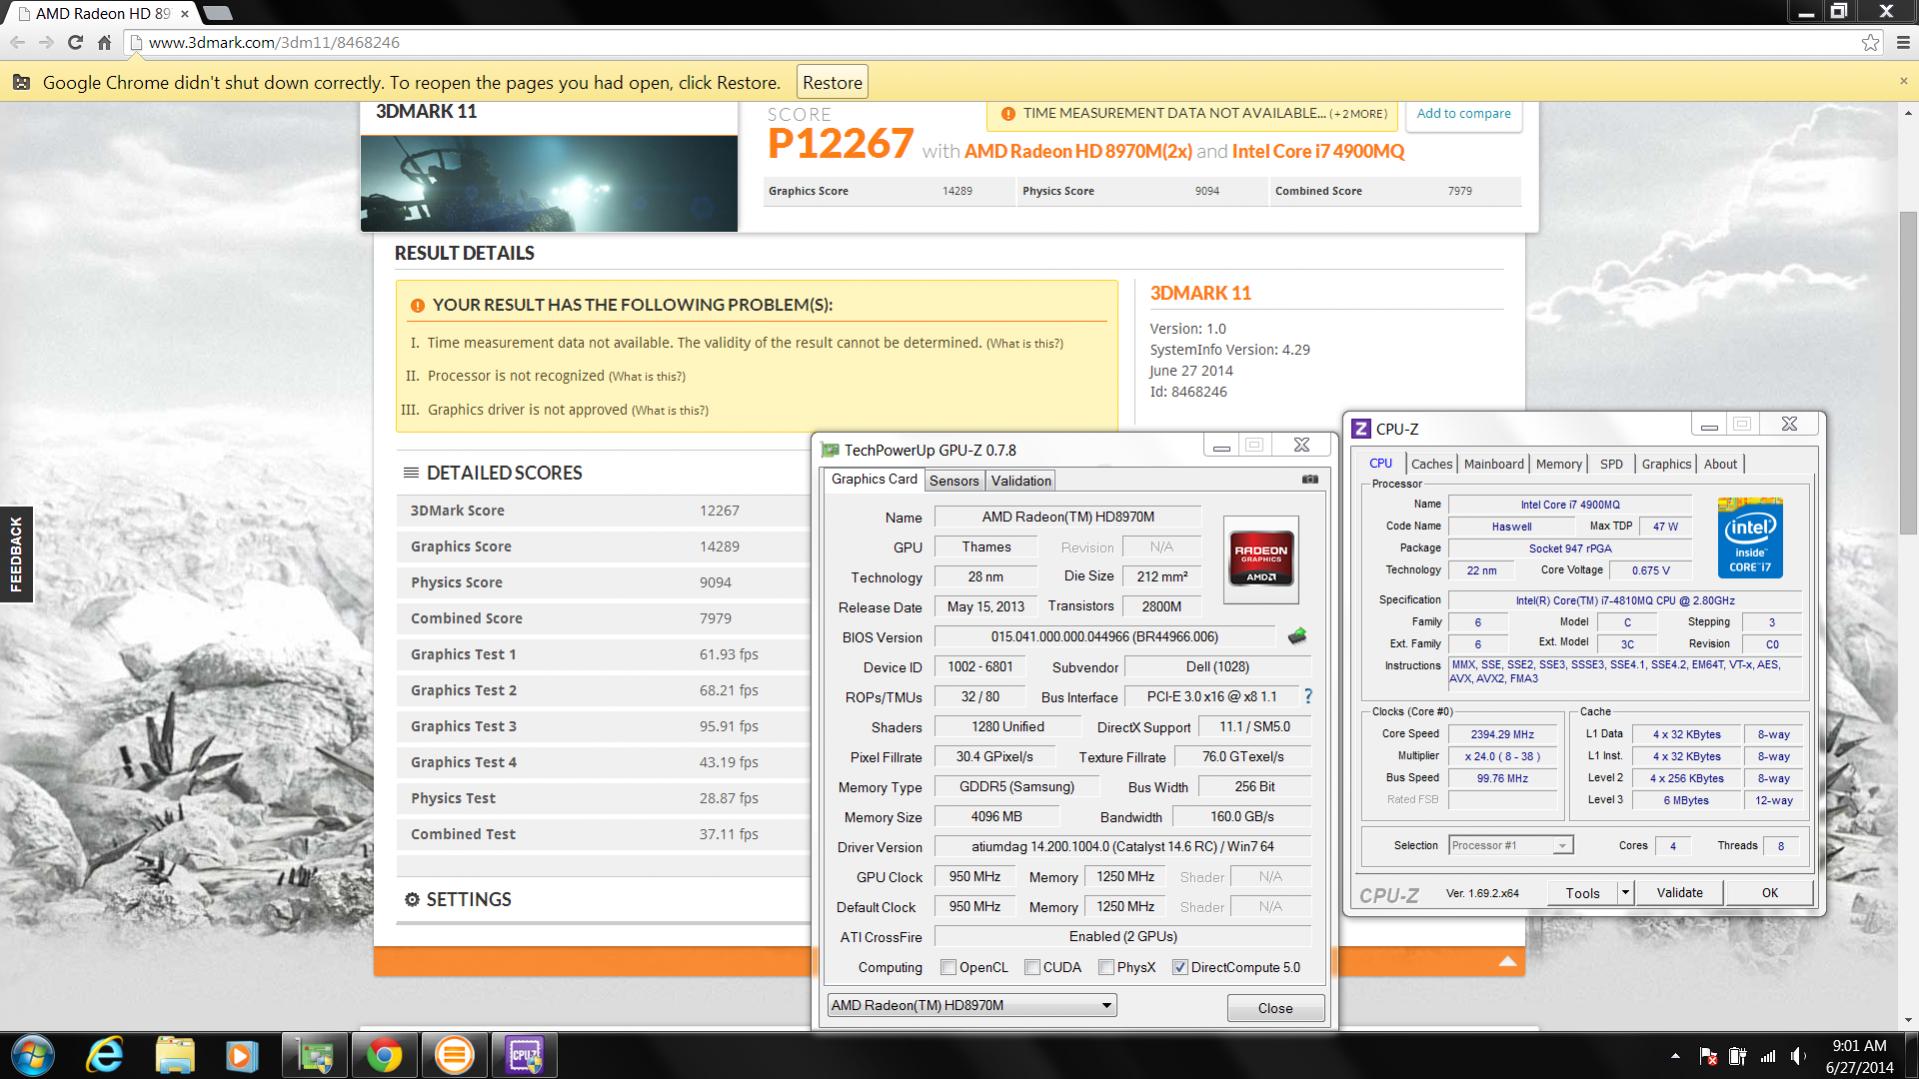The width and height of the screenshot is (1919, 1079).
Task: Click the Chrome forward arrow
Action: pos(46,42)
